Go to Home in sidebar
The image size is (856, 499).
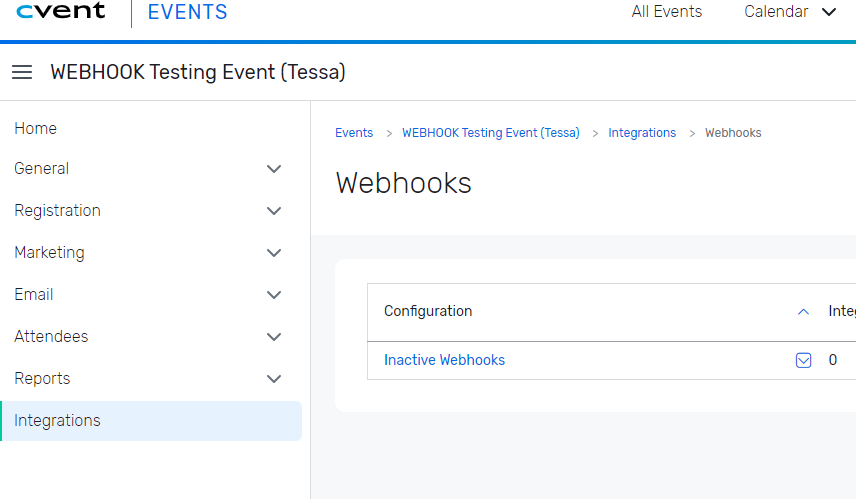tap(35, 128)
